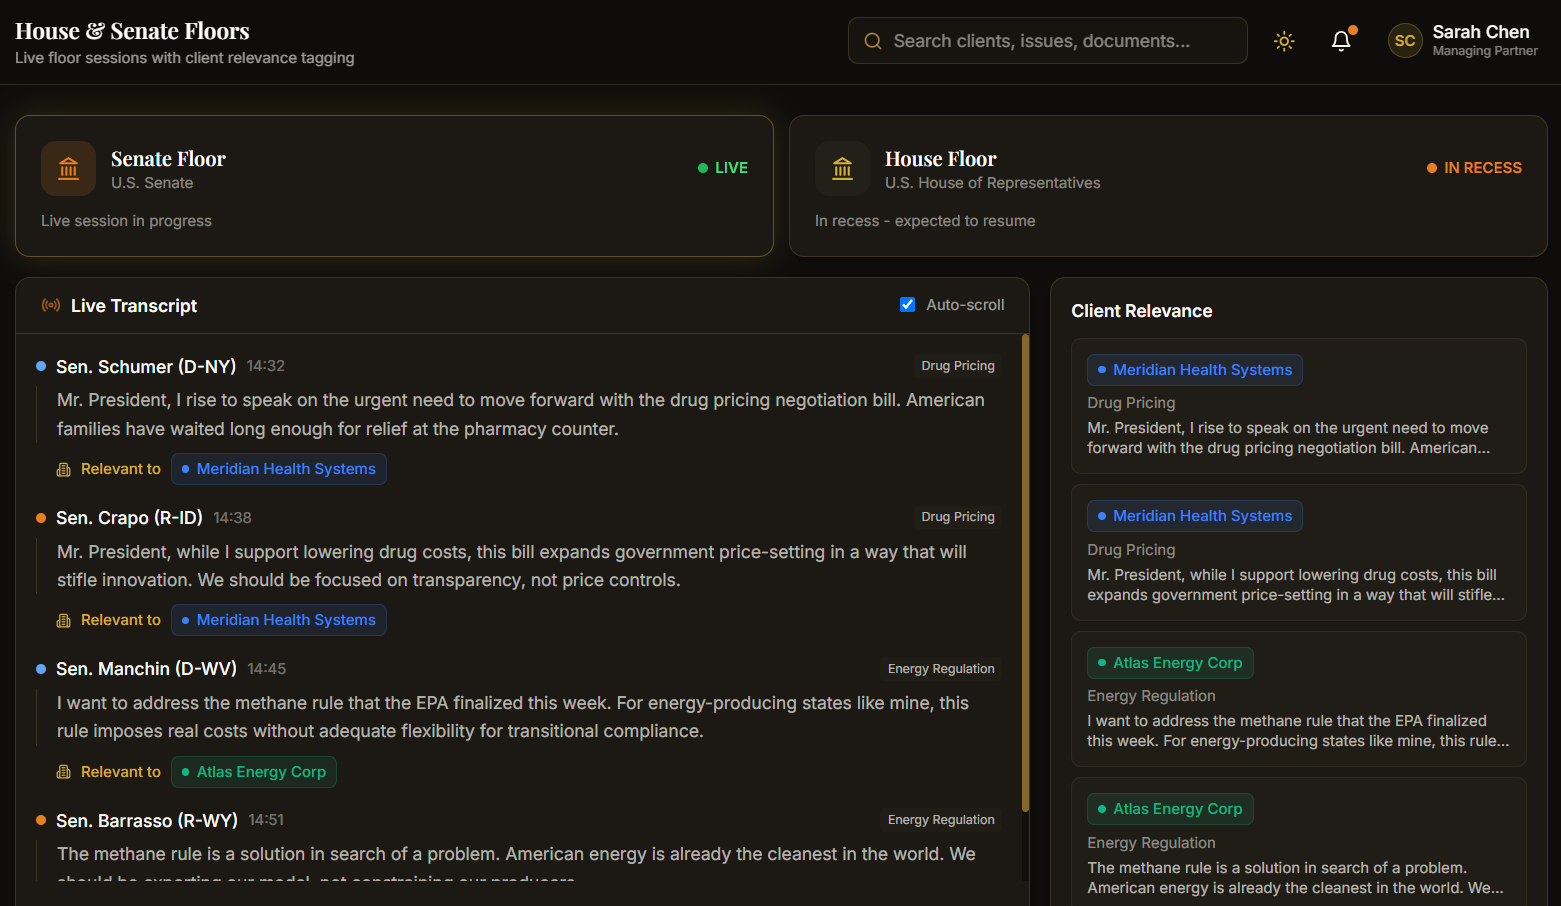Screen dimensions: 1561x906
Task: Toggle the light/dark theme sun icon
Action: click(1284, 41)
